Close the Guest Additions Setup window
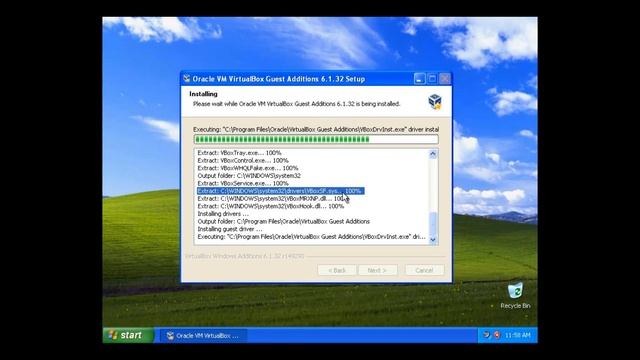 (x=445, y=79)
